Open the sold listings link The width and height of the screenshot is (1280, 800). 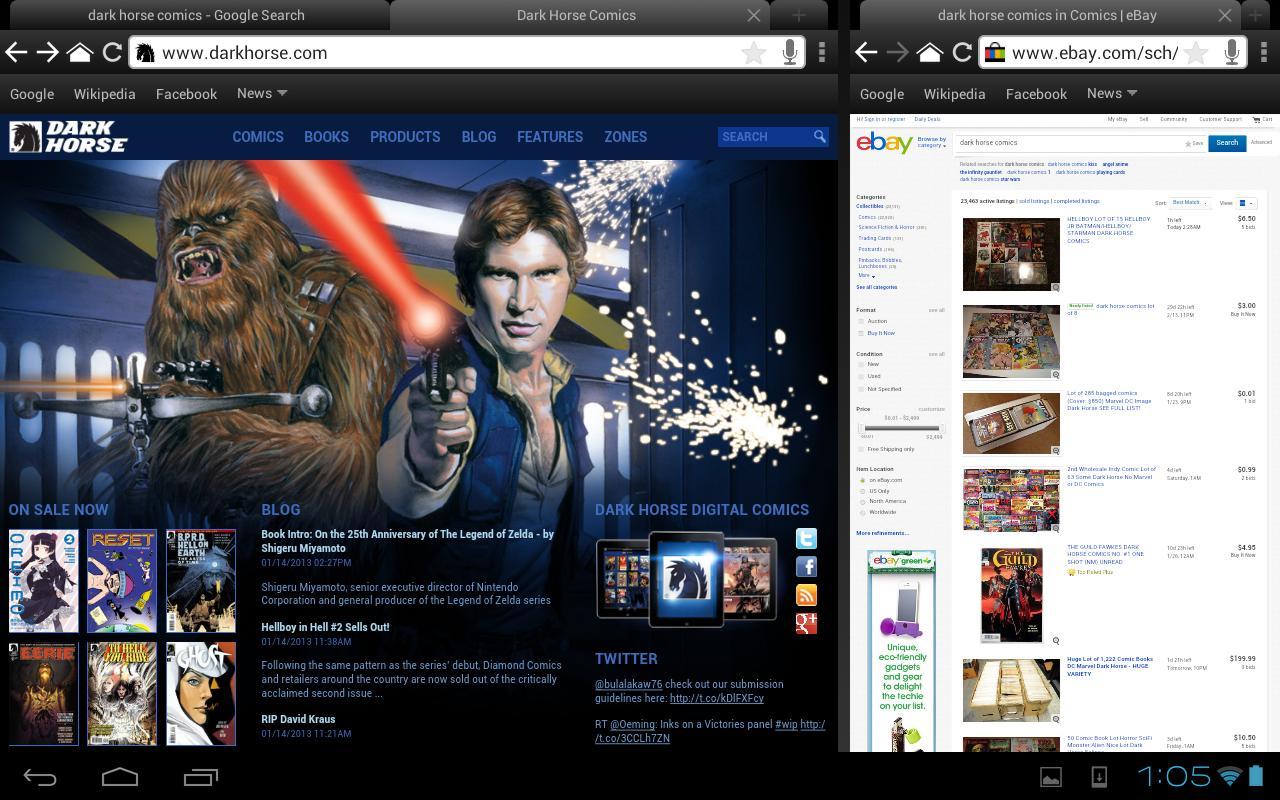pos(1033,201)
